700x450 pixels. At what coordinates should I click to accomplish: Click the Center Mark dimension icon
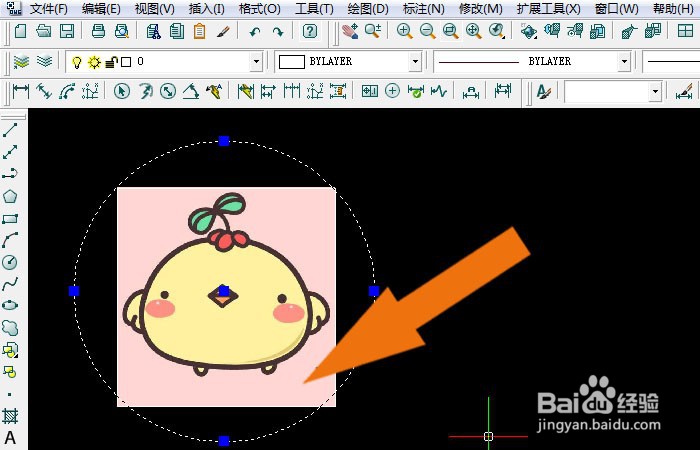click(392, 92)
